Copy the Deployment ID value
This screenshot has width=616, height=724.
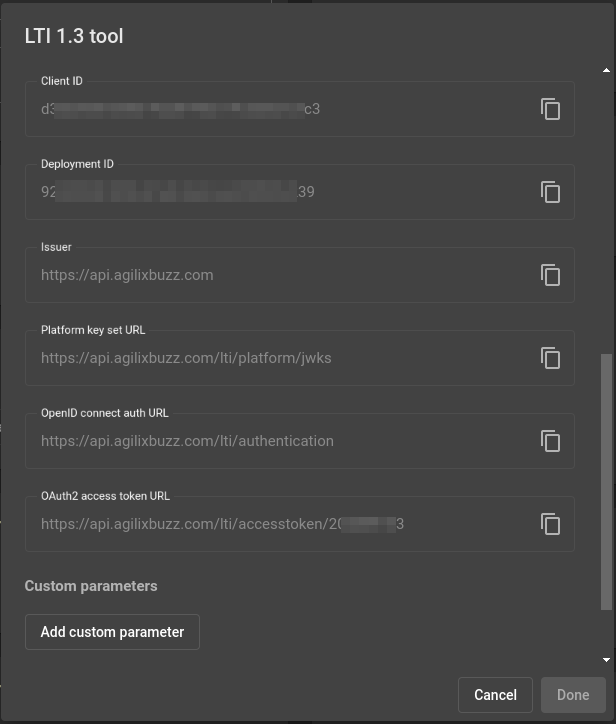point(550,192)
